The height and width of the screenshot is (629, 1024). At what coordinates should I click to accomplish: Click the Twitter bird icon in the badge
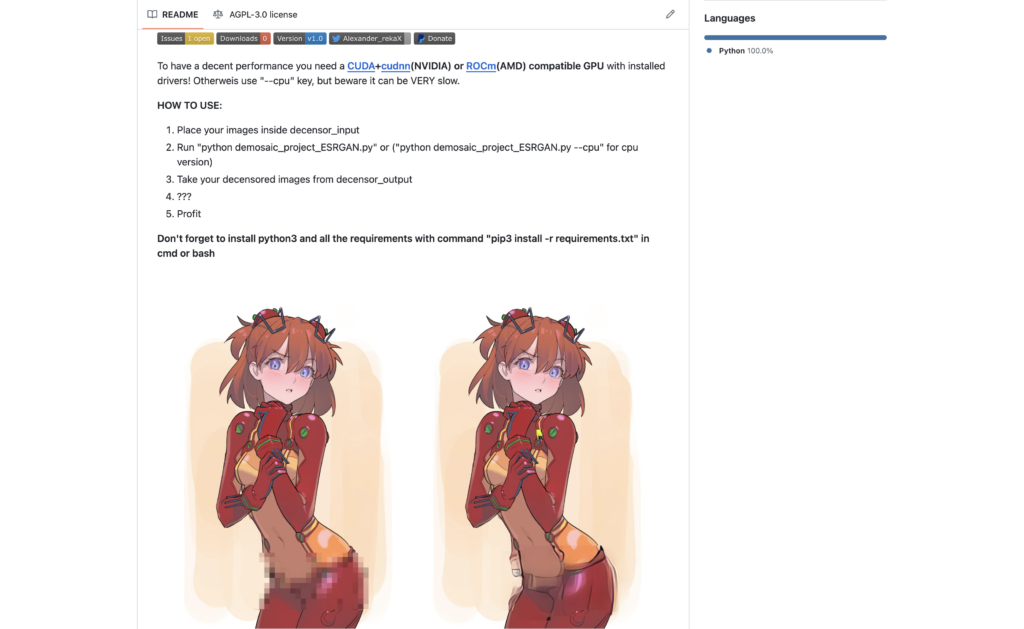point(336,39)
